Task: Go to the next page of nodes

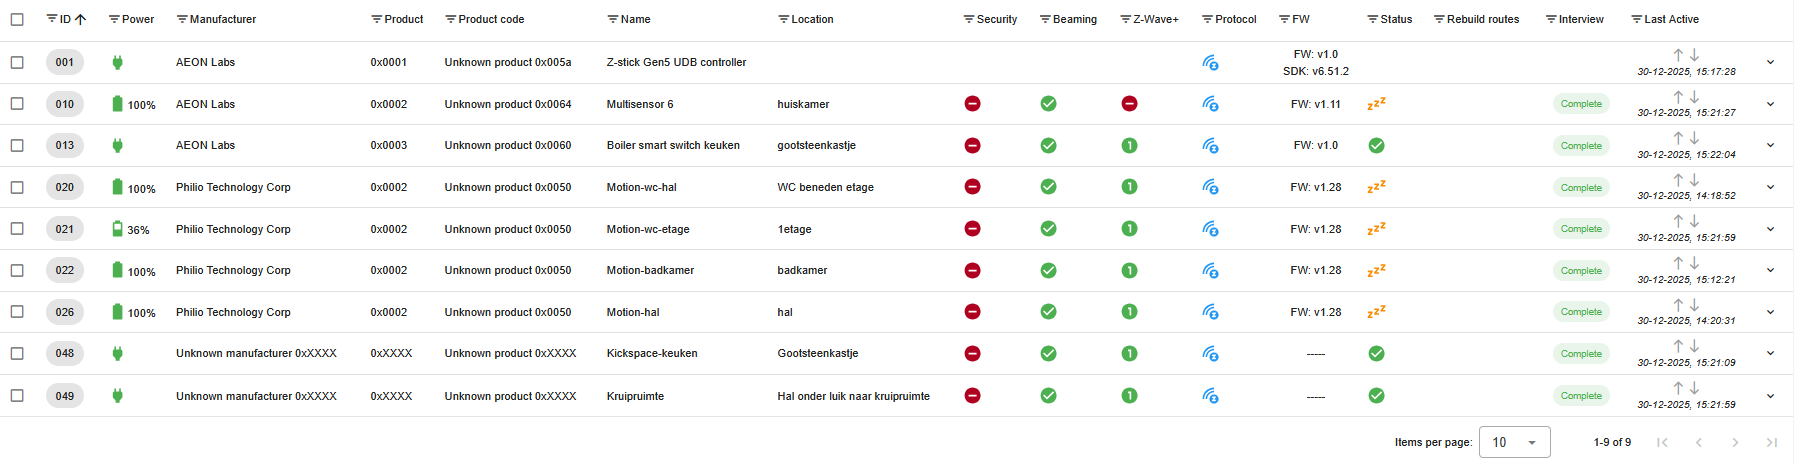Action: [1735, 442]
